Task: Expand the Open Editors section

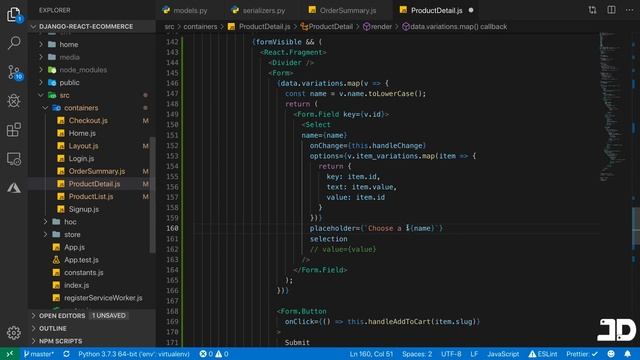Action: click(92, 316)
